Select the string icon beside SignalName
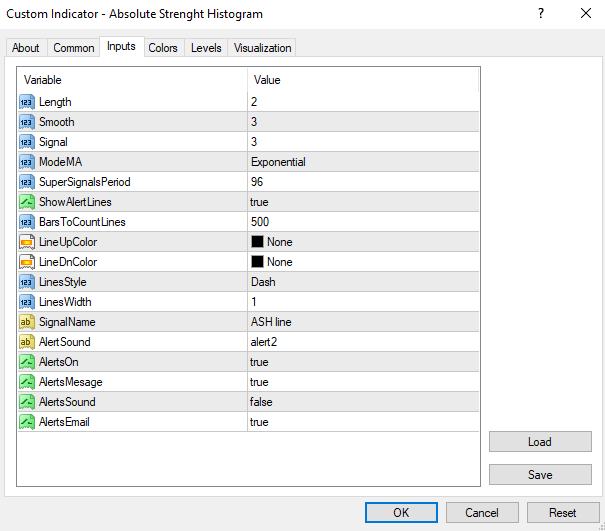 27,322
